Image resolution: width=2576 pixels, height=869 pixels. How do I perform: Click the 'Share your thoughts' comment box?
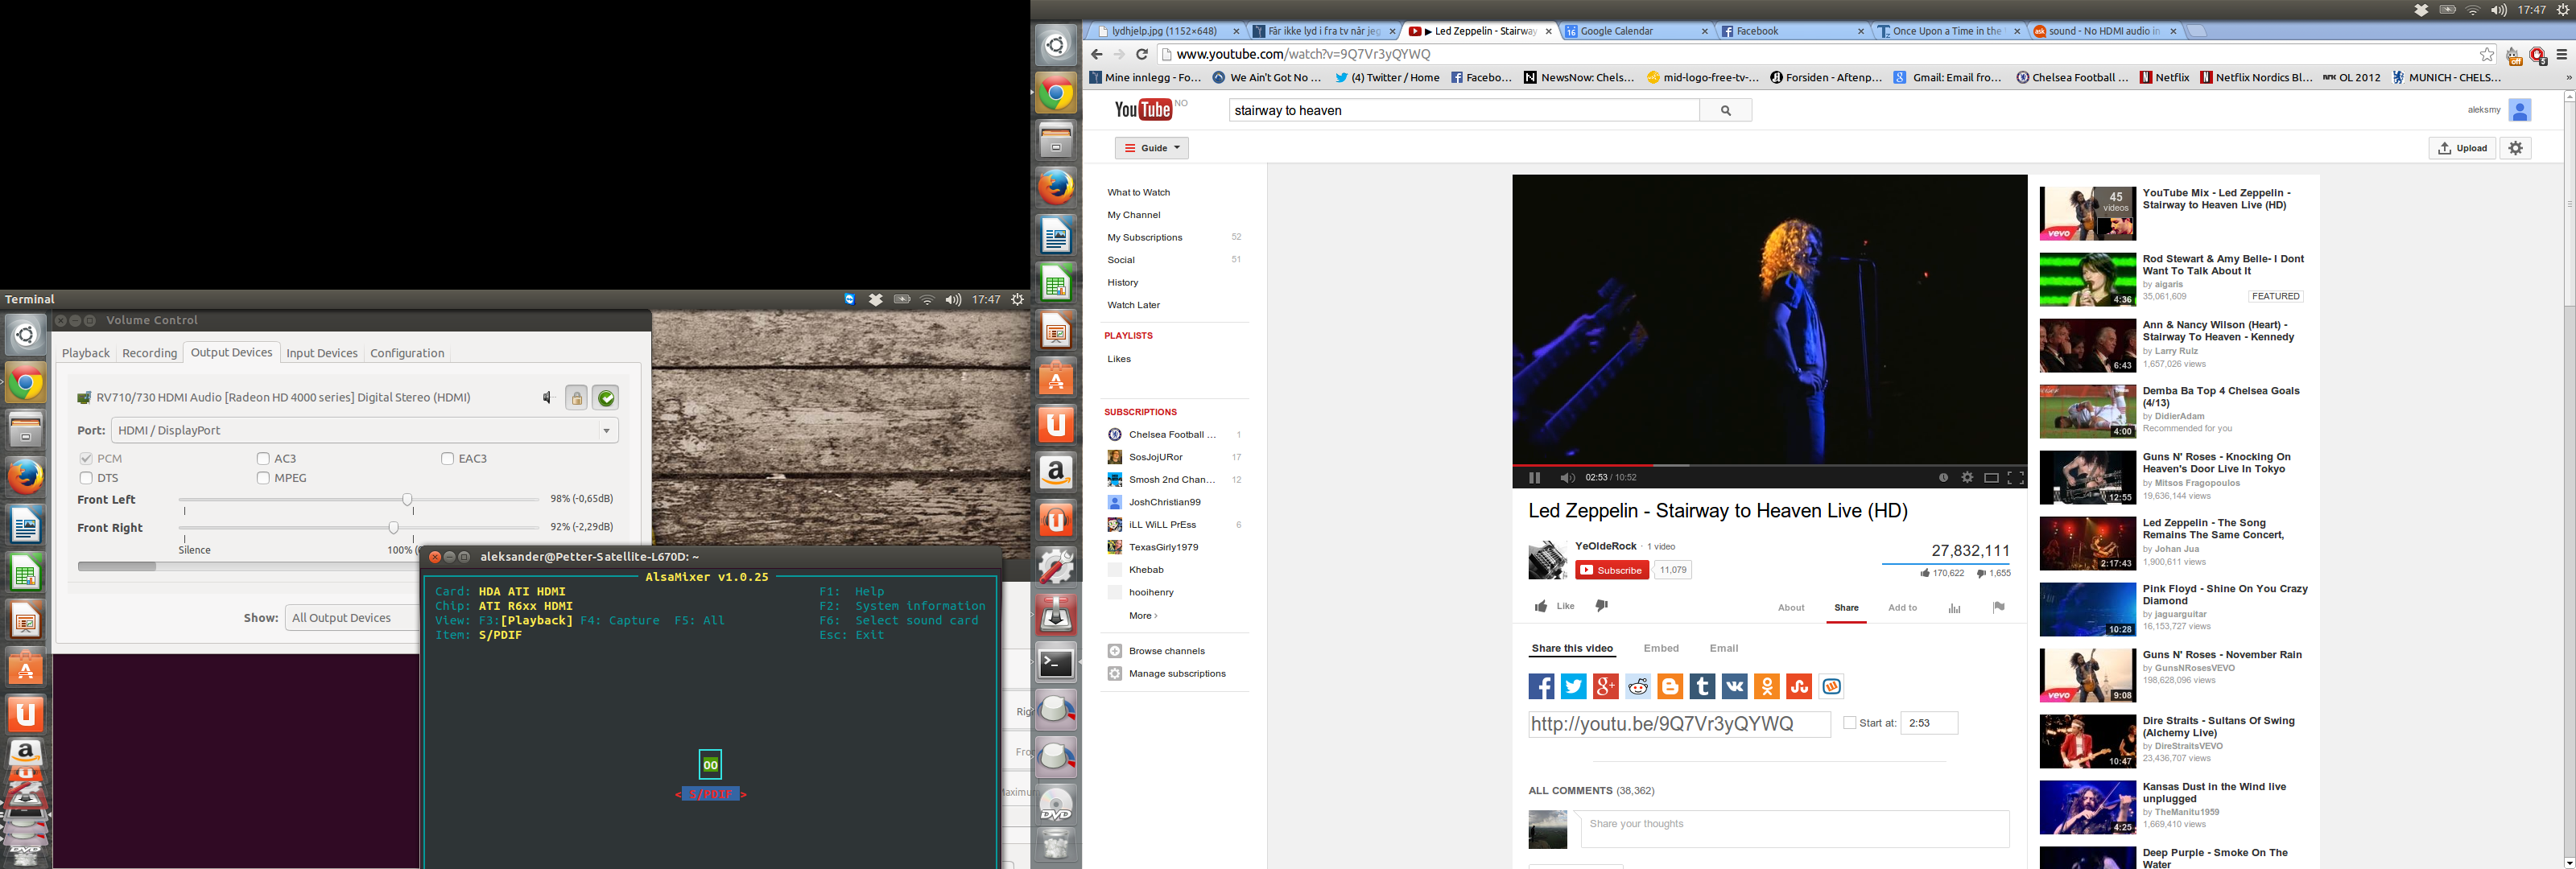tap(1795, 828)
